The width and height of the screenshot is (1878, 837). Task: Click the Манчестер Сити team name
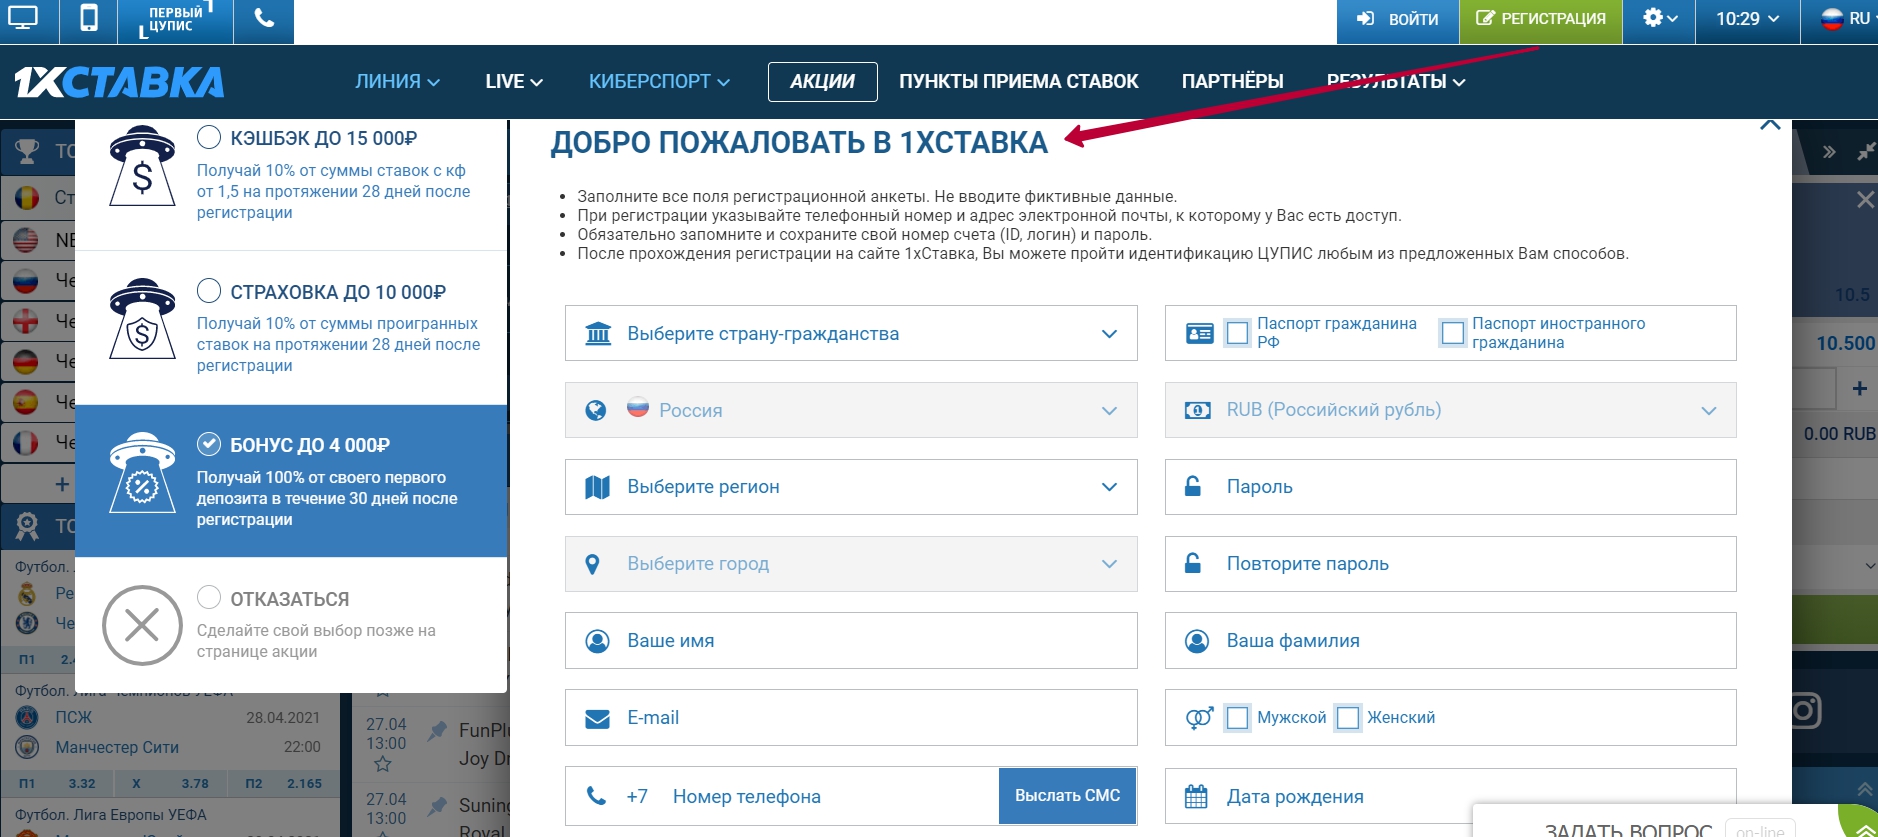(117, 747)
